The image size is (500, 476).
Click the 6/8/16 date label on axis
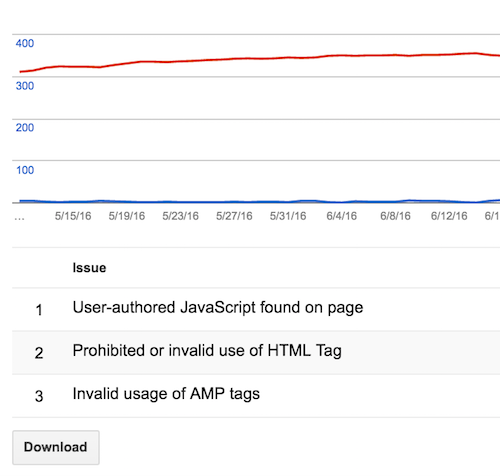tap(395, 216)
